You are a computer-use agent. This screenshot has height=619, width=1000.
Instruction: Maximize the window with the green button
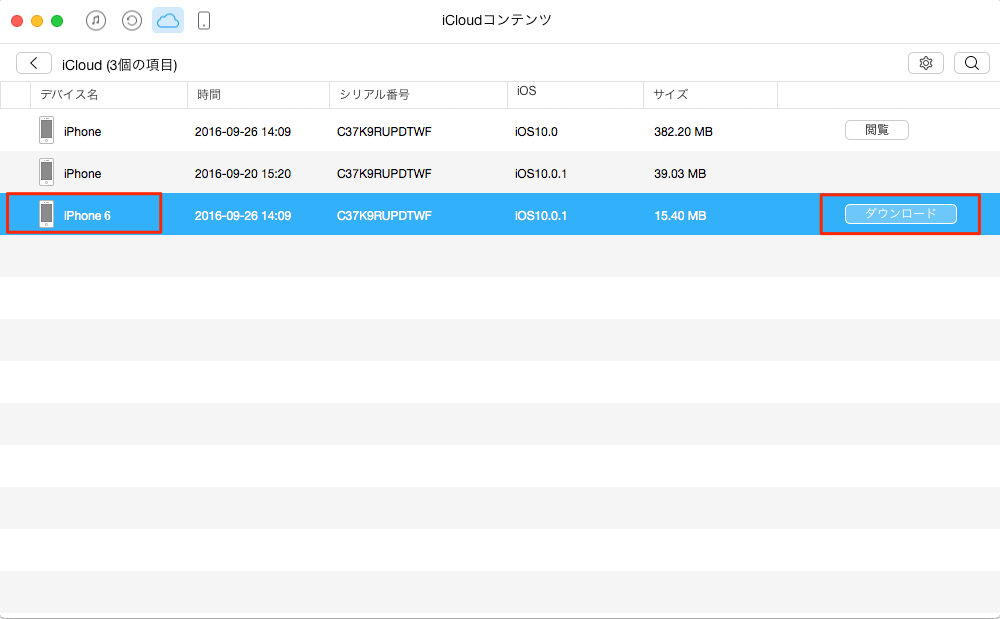pyautogui.click(x=57, y=21)
